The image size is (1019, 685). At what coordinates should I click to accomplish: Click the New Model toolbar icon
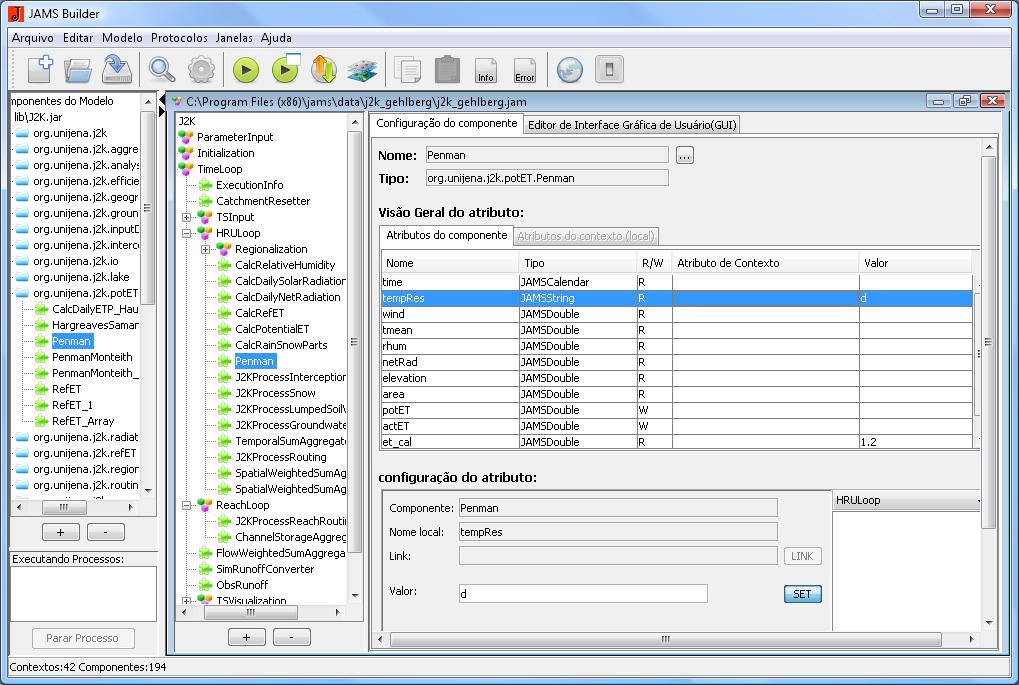(40, 70)
